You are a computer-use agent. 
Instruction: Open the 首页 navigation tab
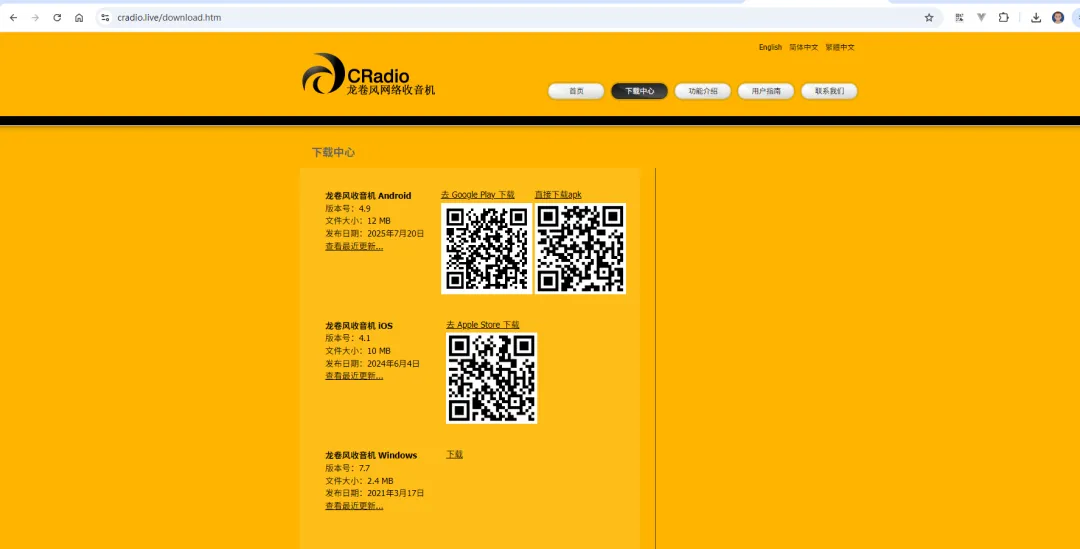pos(576,91)
